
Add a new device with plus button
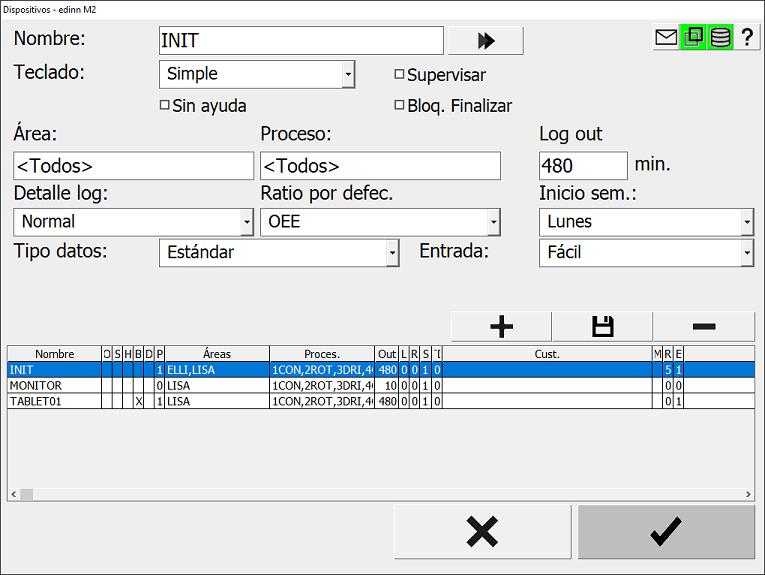[501, 327]
